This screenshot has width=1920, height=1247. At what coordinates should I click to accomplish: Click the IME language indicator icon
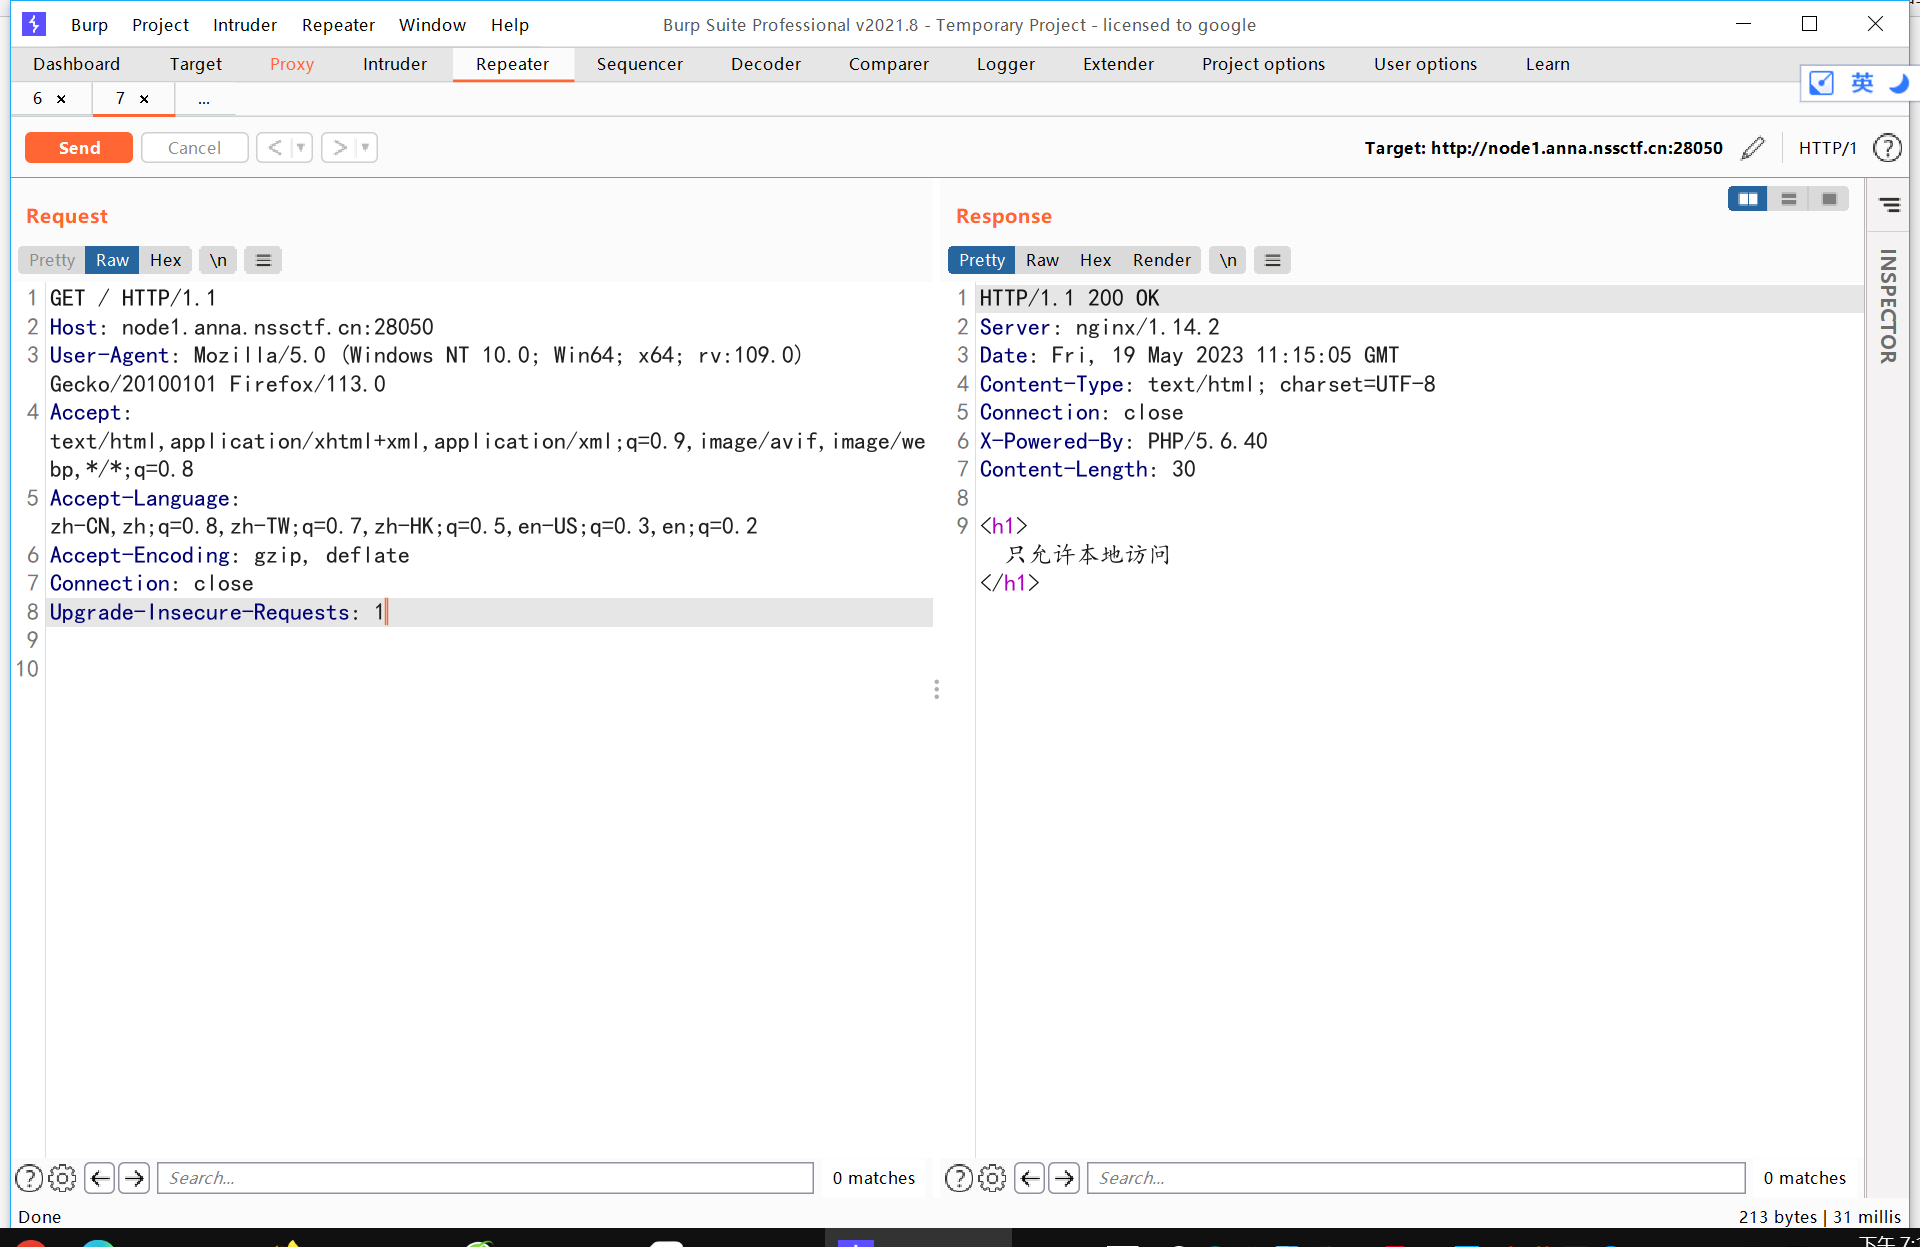[x=1862, y=83]
